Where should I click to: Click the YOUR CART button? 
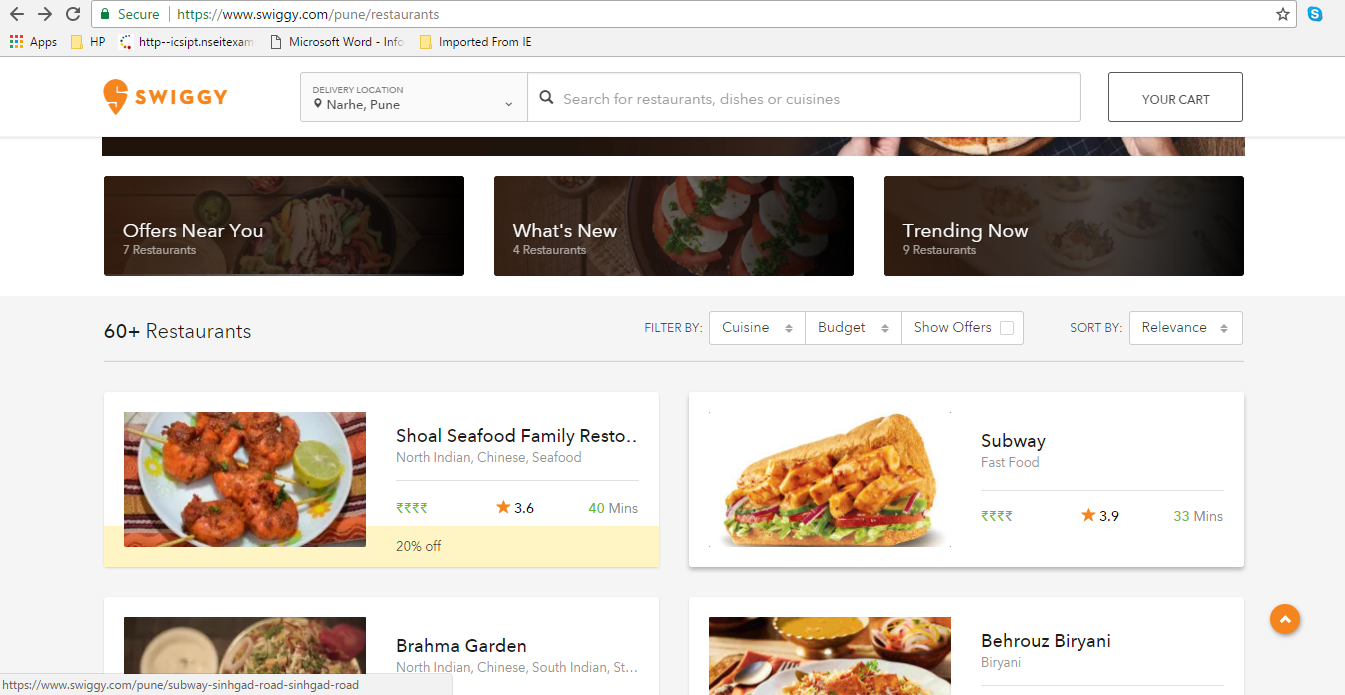pyautogui.click(x=1175, y=97)
